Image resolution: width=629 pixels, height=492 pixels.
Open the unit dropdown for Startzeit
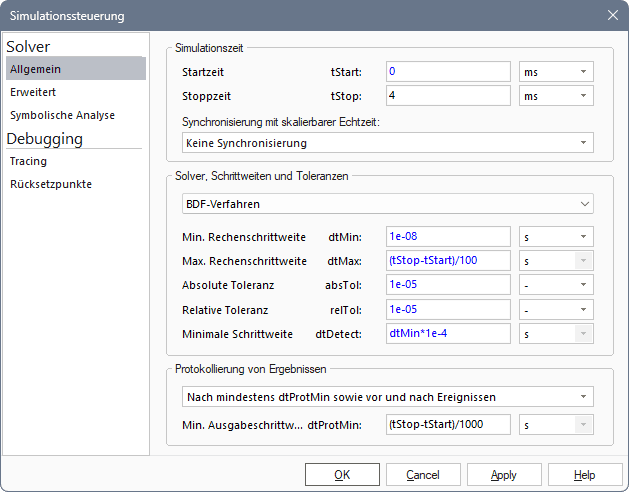[556, 72]
